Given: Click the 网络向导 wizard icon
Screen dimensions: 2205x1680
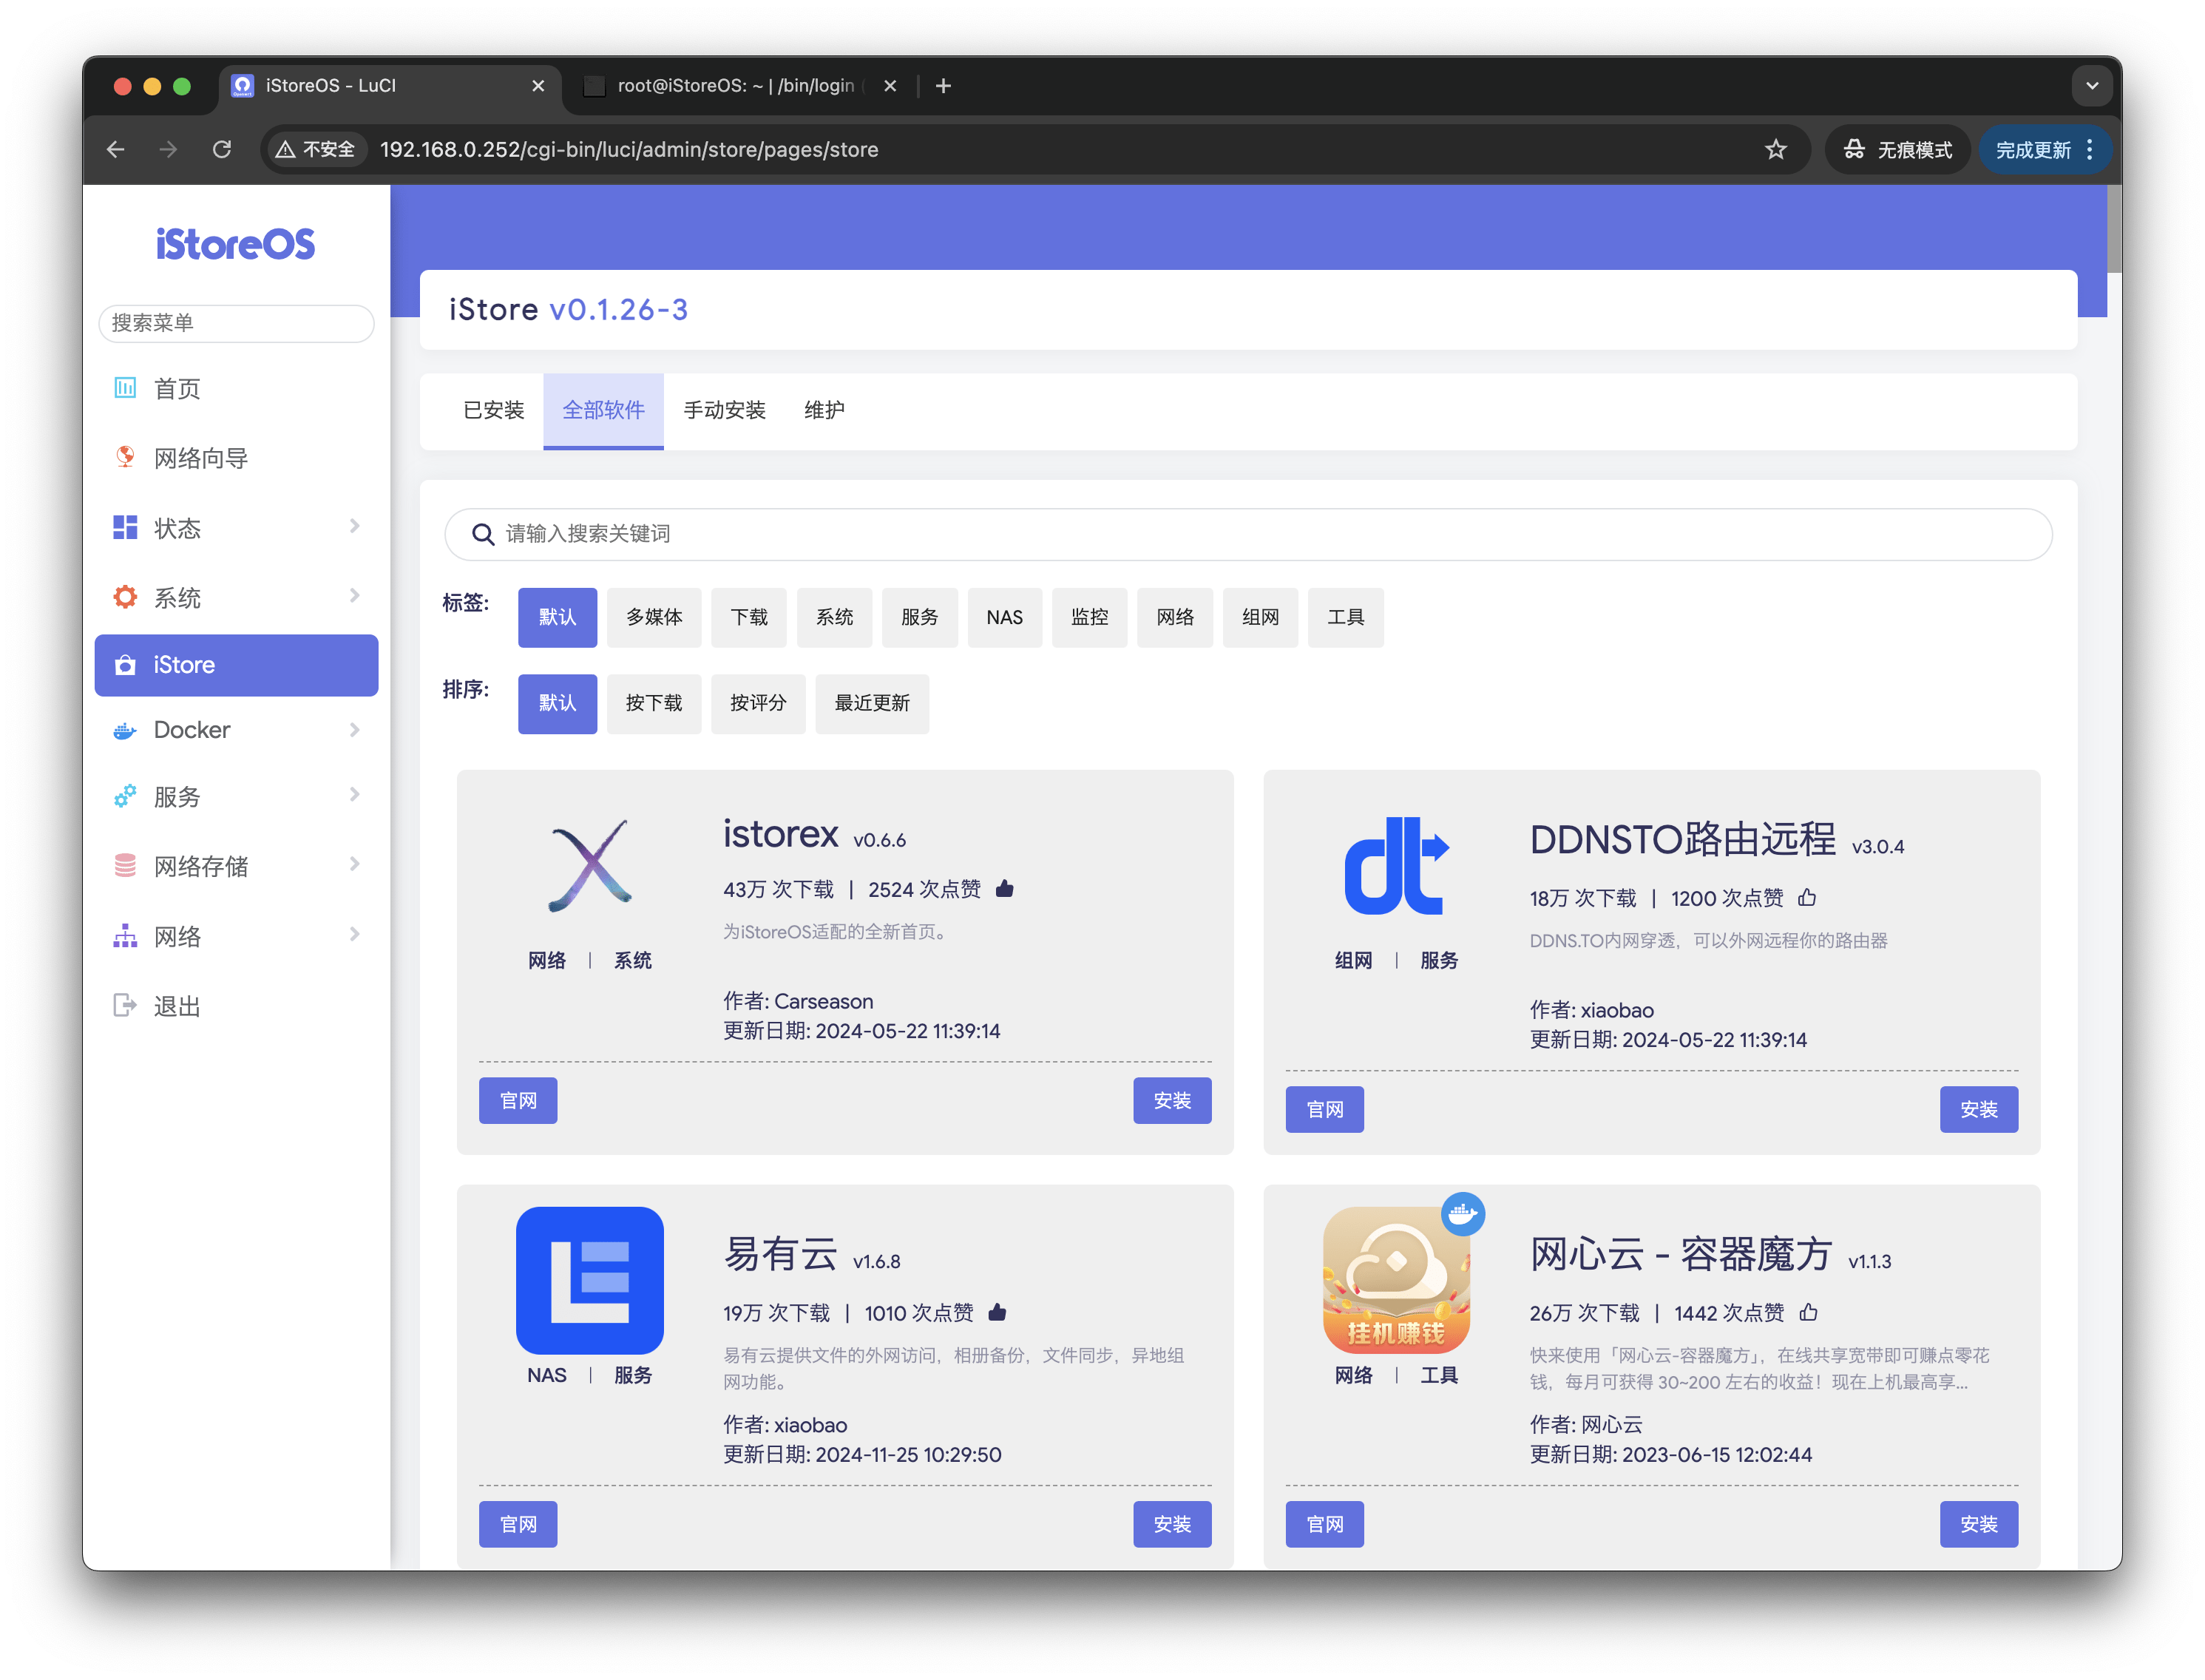Looking at the screenshot, I should click(125, 458).
